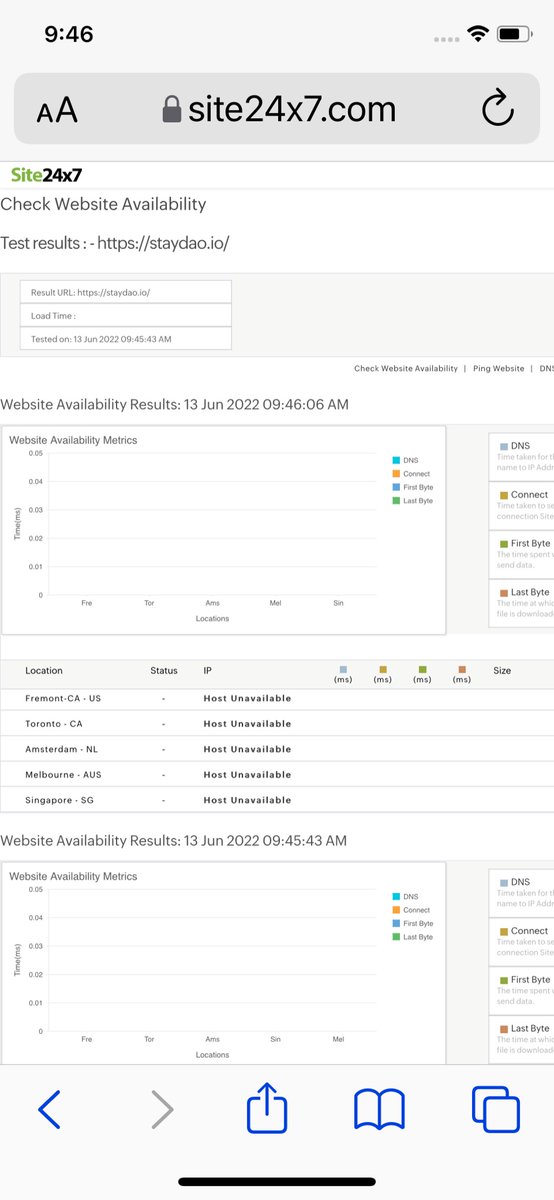Screen dimensions: 554x1200
Task: Open Safari bookmarks book icon
Action: tap(379, 1110)
